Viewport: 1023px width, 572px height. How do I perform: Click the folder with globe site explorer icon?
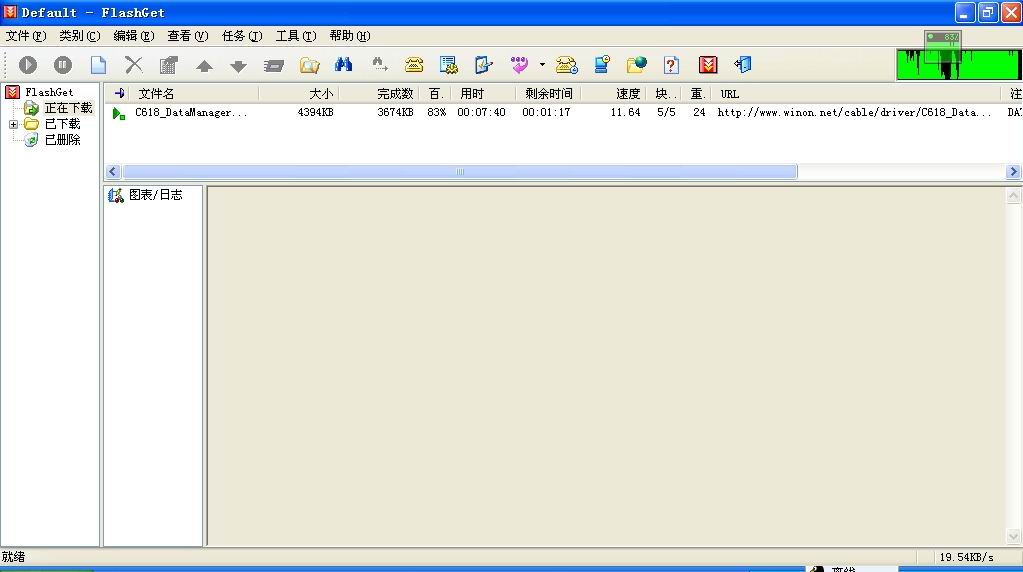636,65
